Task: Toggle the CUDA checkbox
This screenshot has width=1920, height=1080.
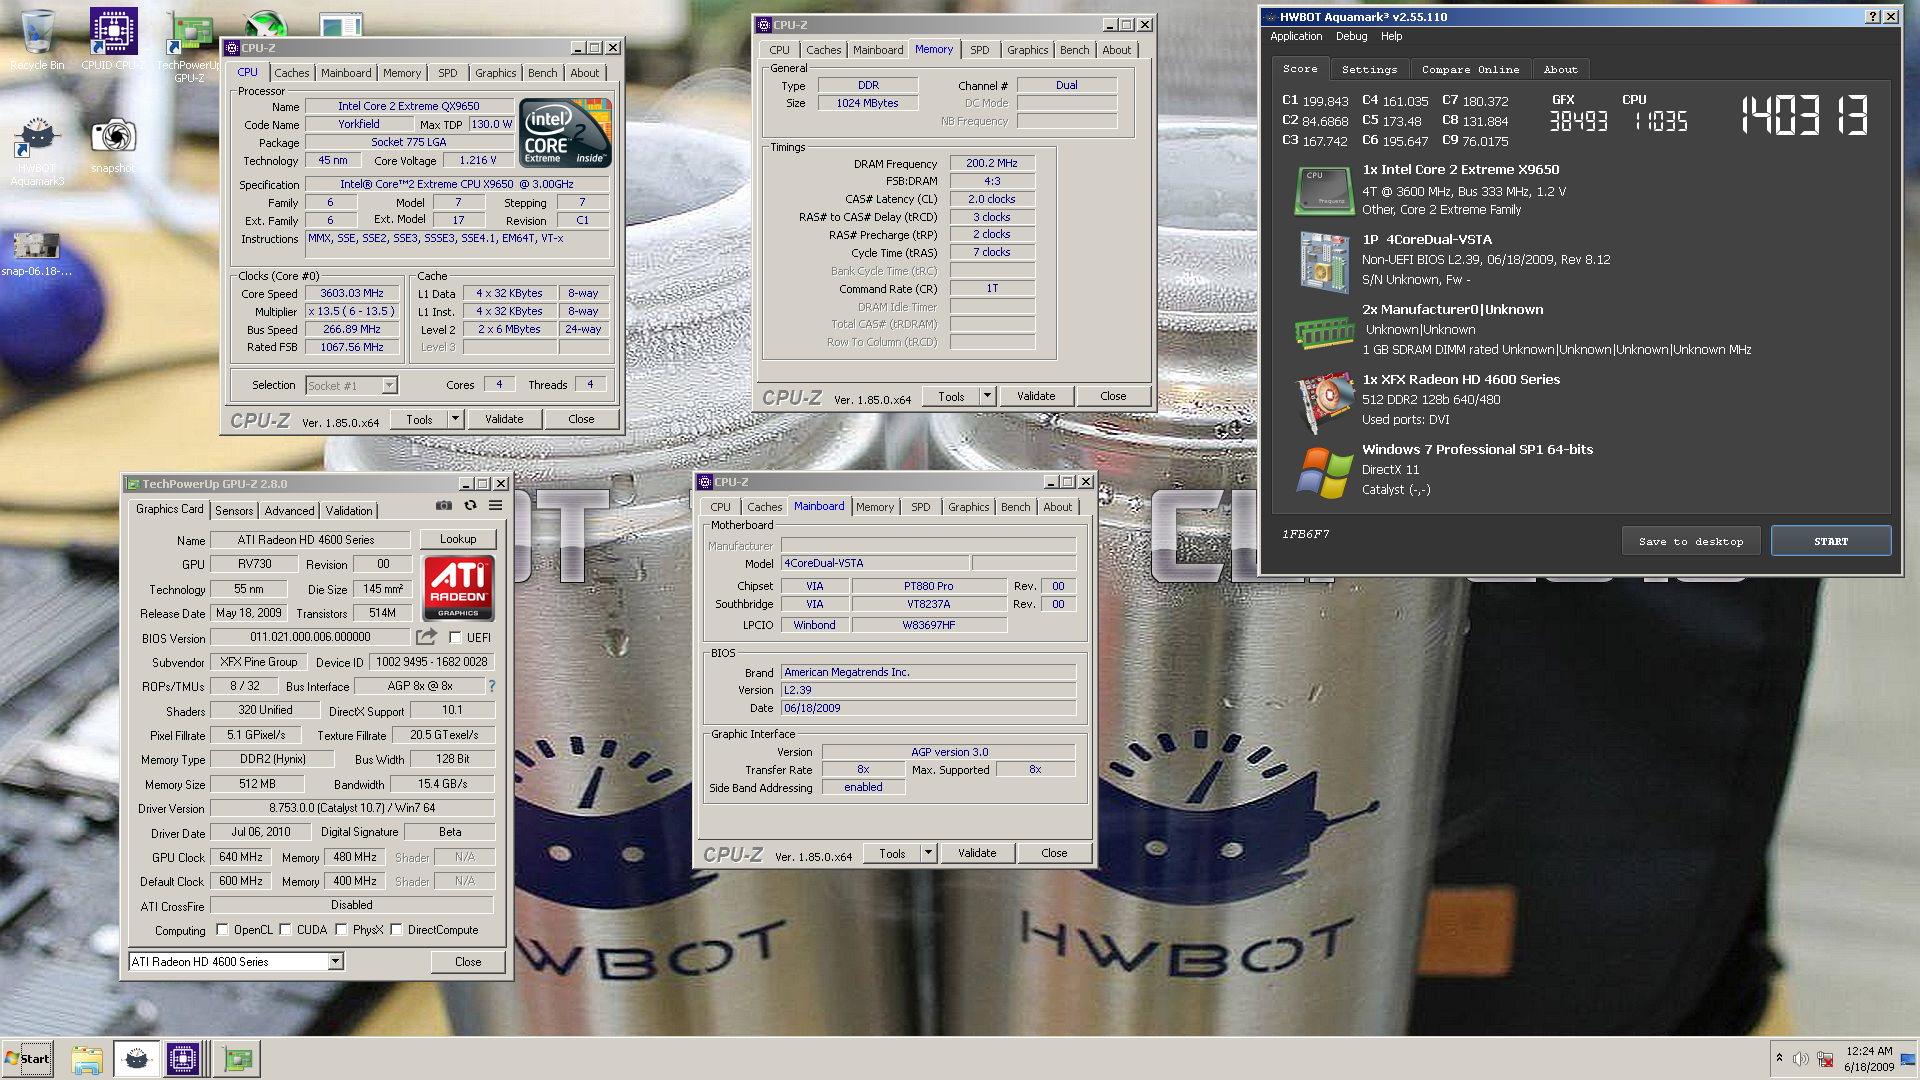Action: pyautogui.click(x=285, y=929)
